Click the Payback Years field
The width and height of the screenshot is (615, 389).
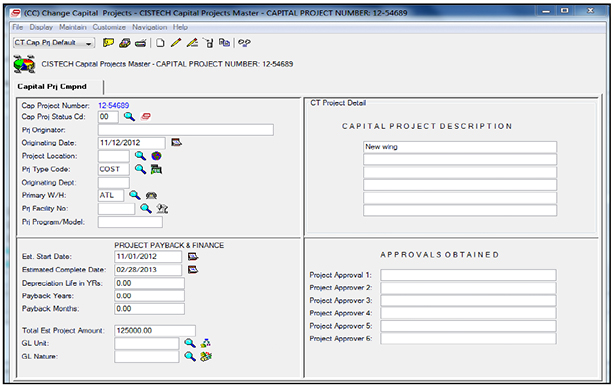coord(149,296)
